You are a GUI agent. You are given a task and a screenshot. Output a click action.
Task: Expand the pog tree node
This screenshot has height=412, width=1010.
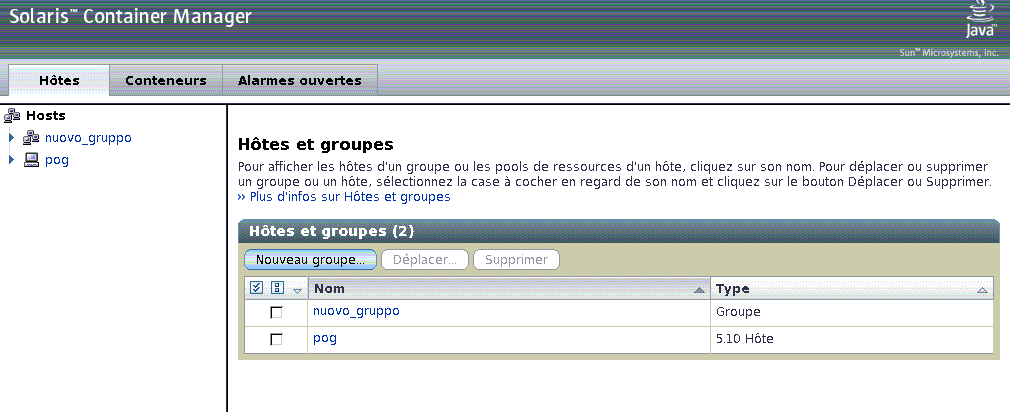[12, 160]
